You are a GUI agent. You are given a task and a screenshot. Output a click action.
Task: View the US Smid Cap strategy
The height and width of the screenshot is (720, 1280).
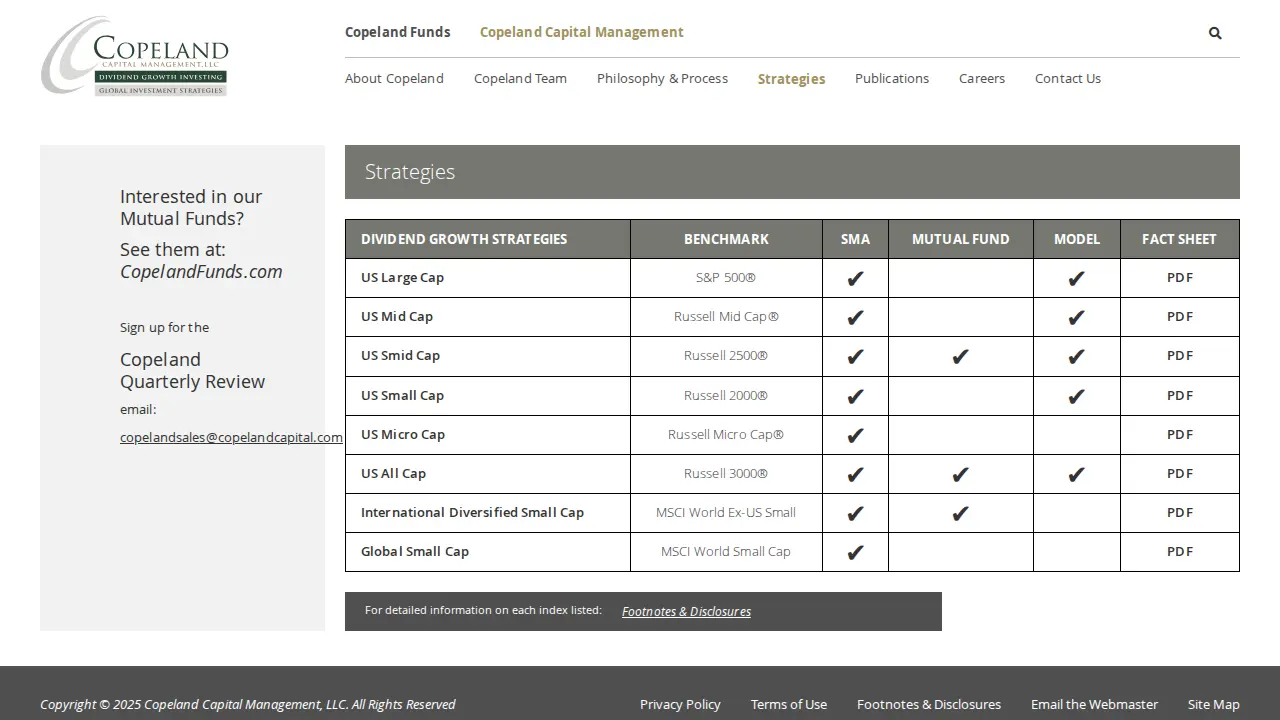pos(400,355)
